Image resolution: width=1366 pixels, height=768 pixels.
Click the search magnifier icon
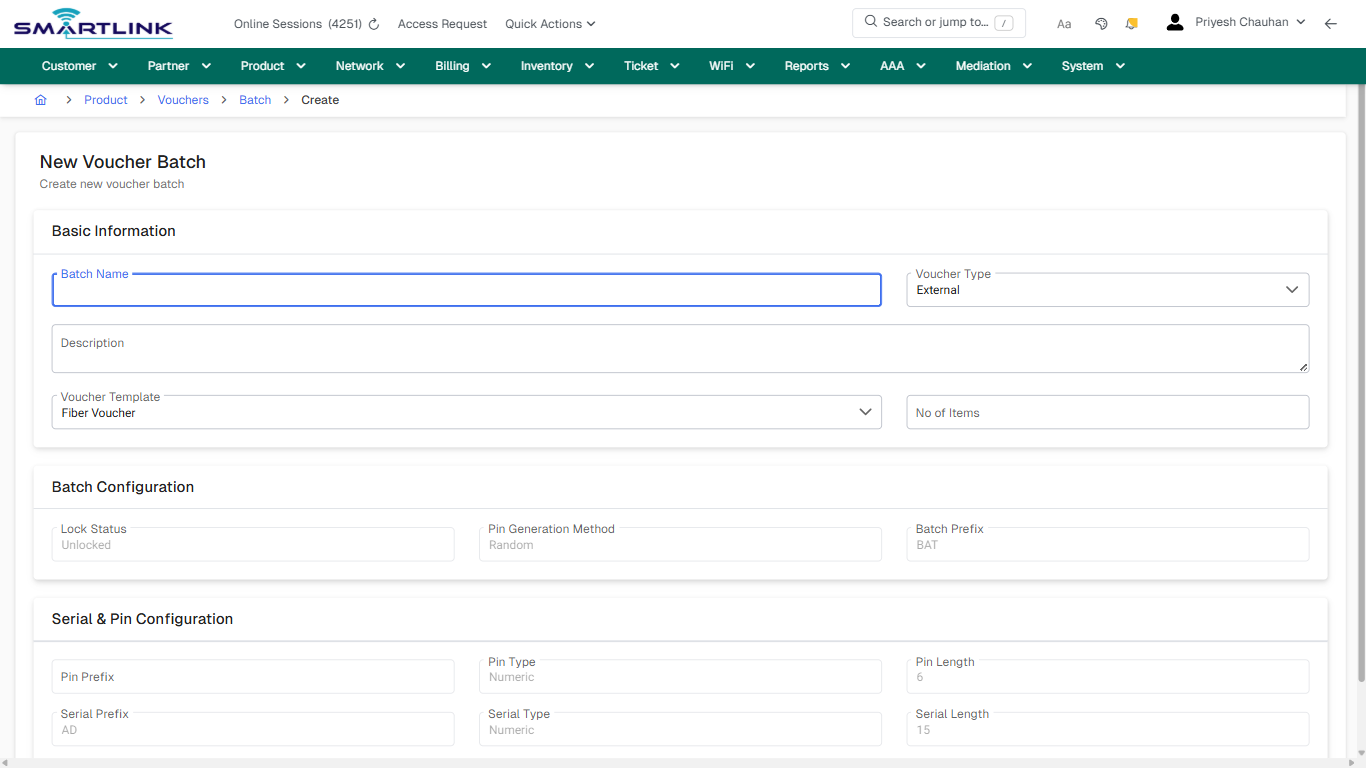tap(869, 21)
